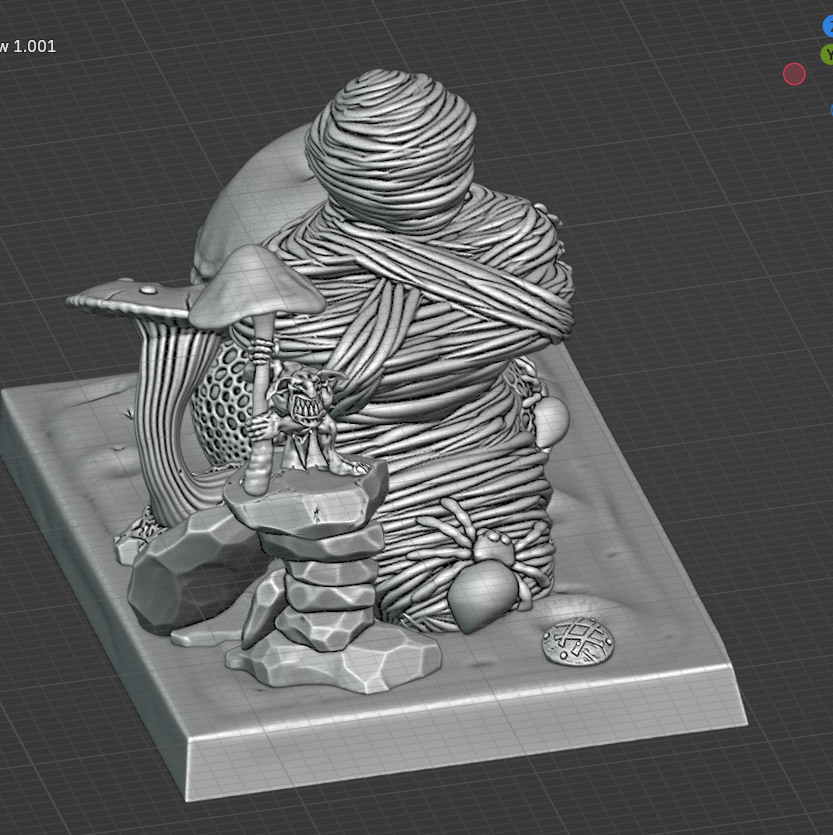Image resolution: width=833 pixels, height=835 pixels.
Task: Click the 1.001 object name overlay text
Action: 28,46
